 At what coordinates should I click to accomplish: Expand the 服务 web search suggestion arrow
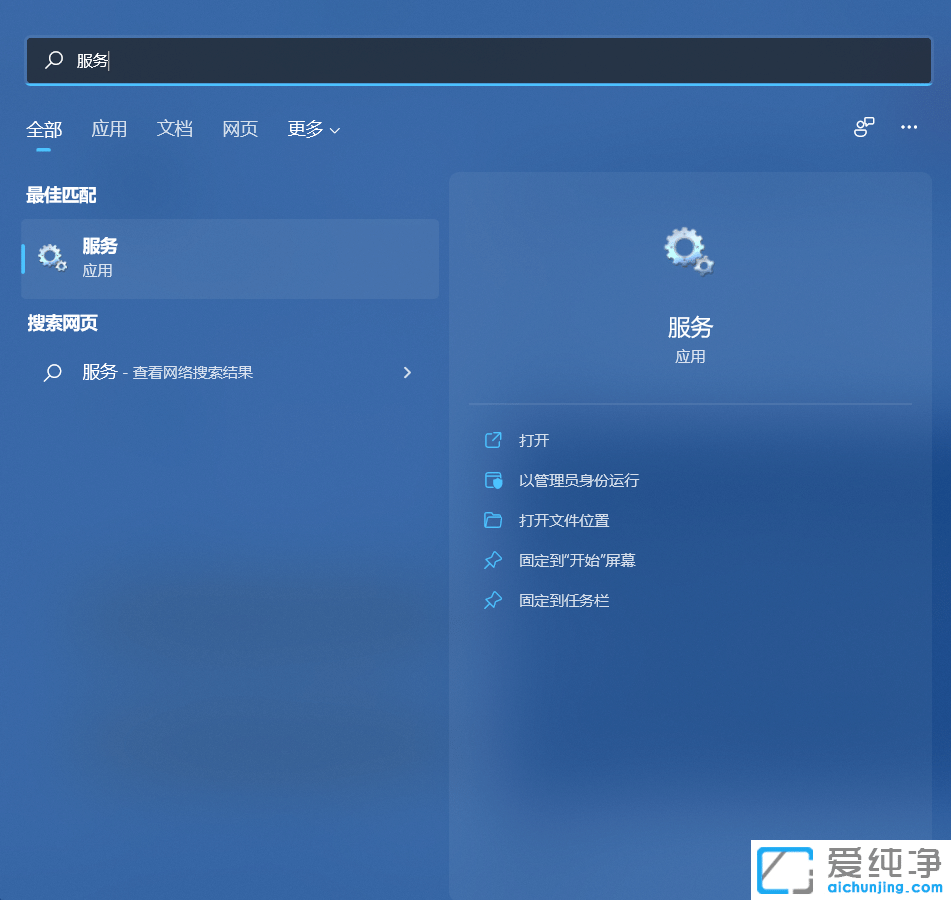point(407,372)
